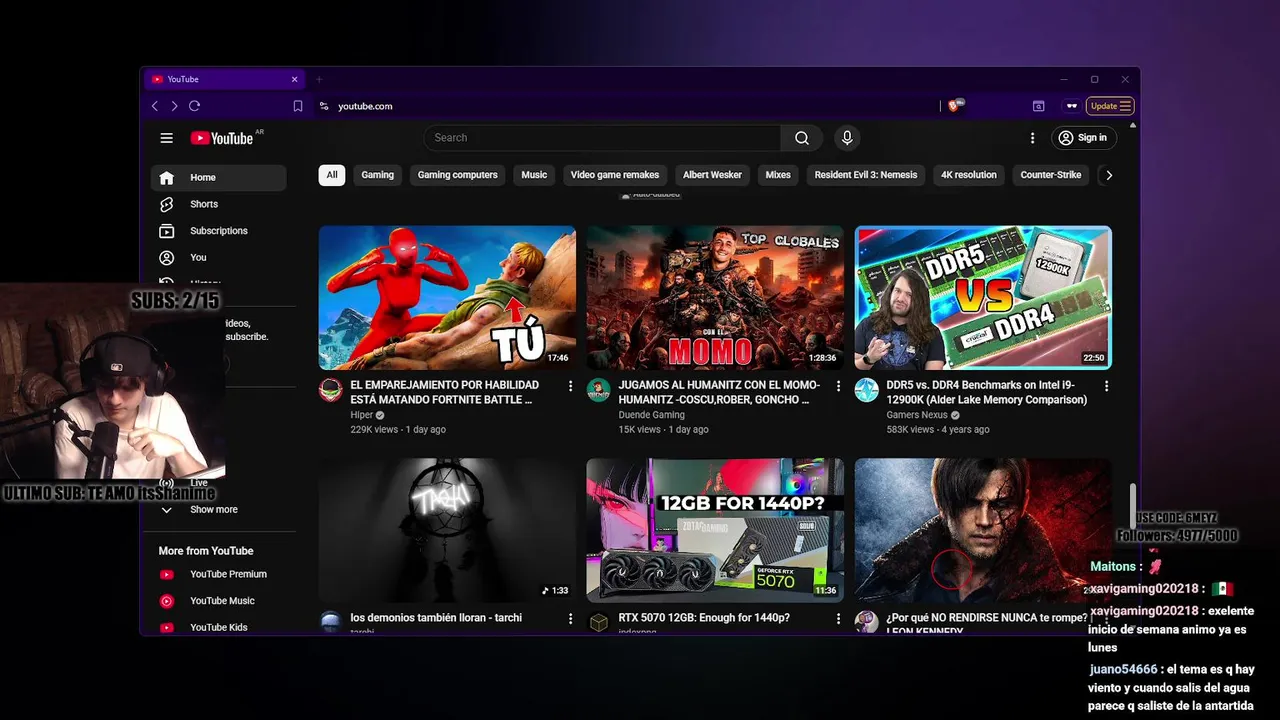Open the toolbar icon left of the Update button
Screen dimensions: 1280x720
pos(1072,106)
